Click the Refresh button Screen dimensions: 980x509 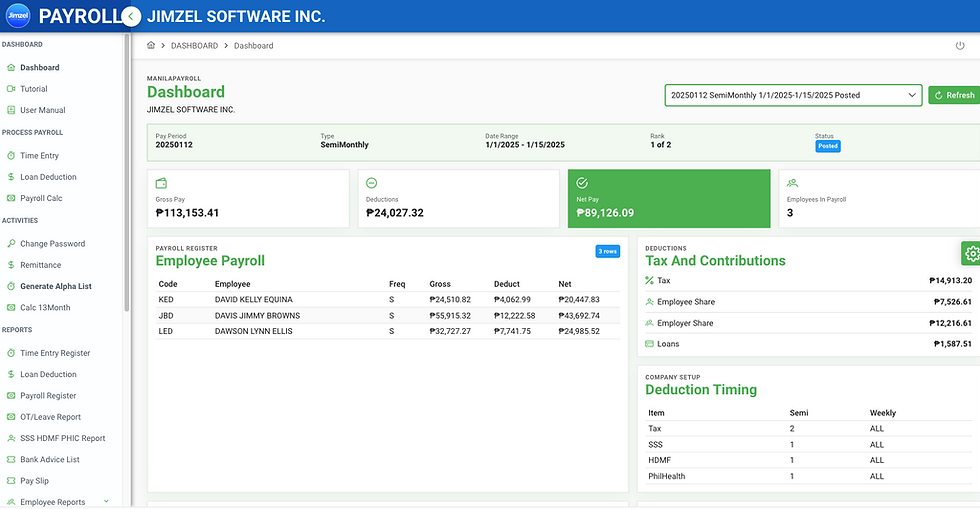954,95
